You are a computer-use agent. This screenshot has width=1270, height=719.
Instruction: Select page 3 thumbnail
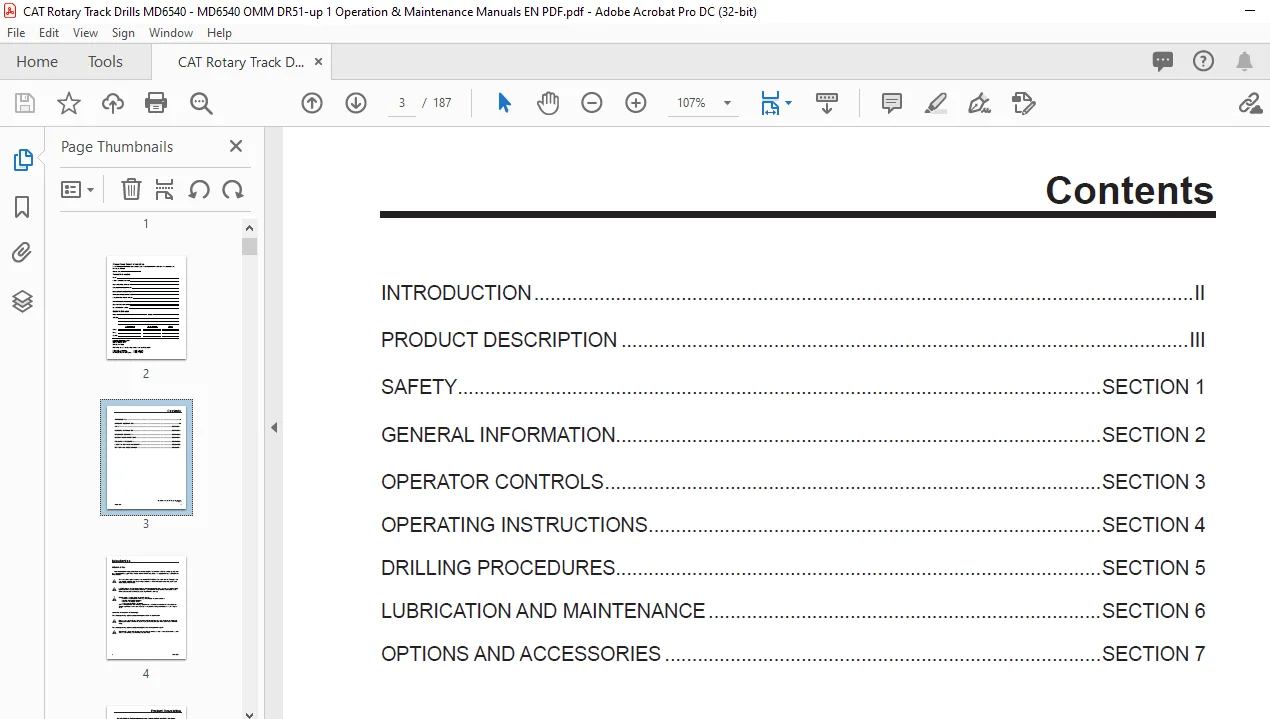146,457
